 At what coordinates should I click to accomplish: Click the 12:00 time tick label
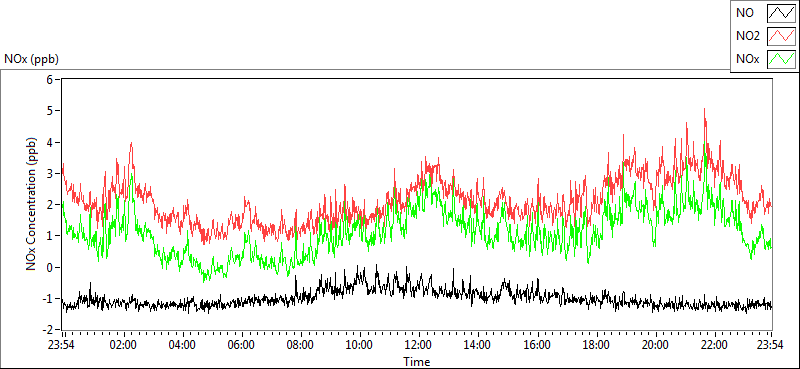[419, 345]
